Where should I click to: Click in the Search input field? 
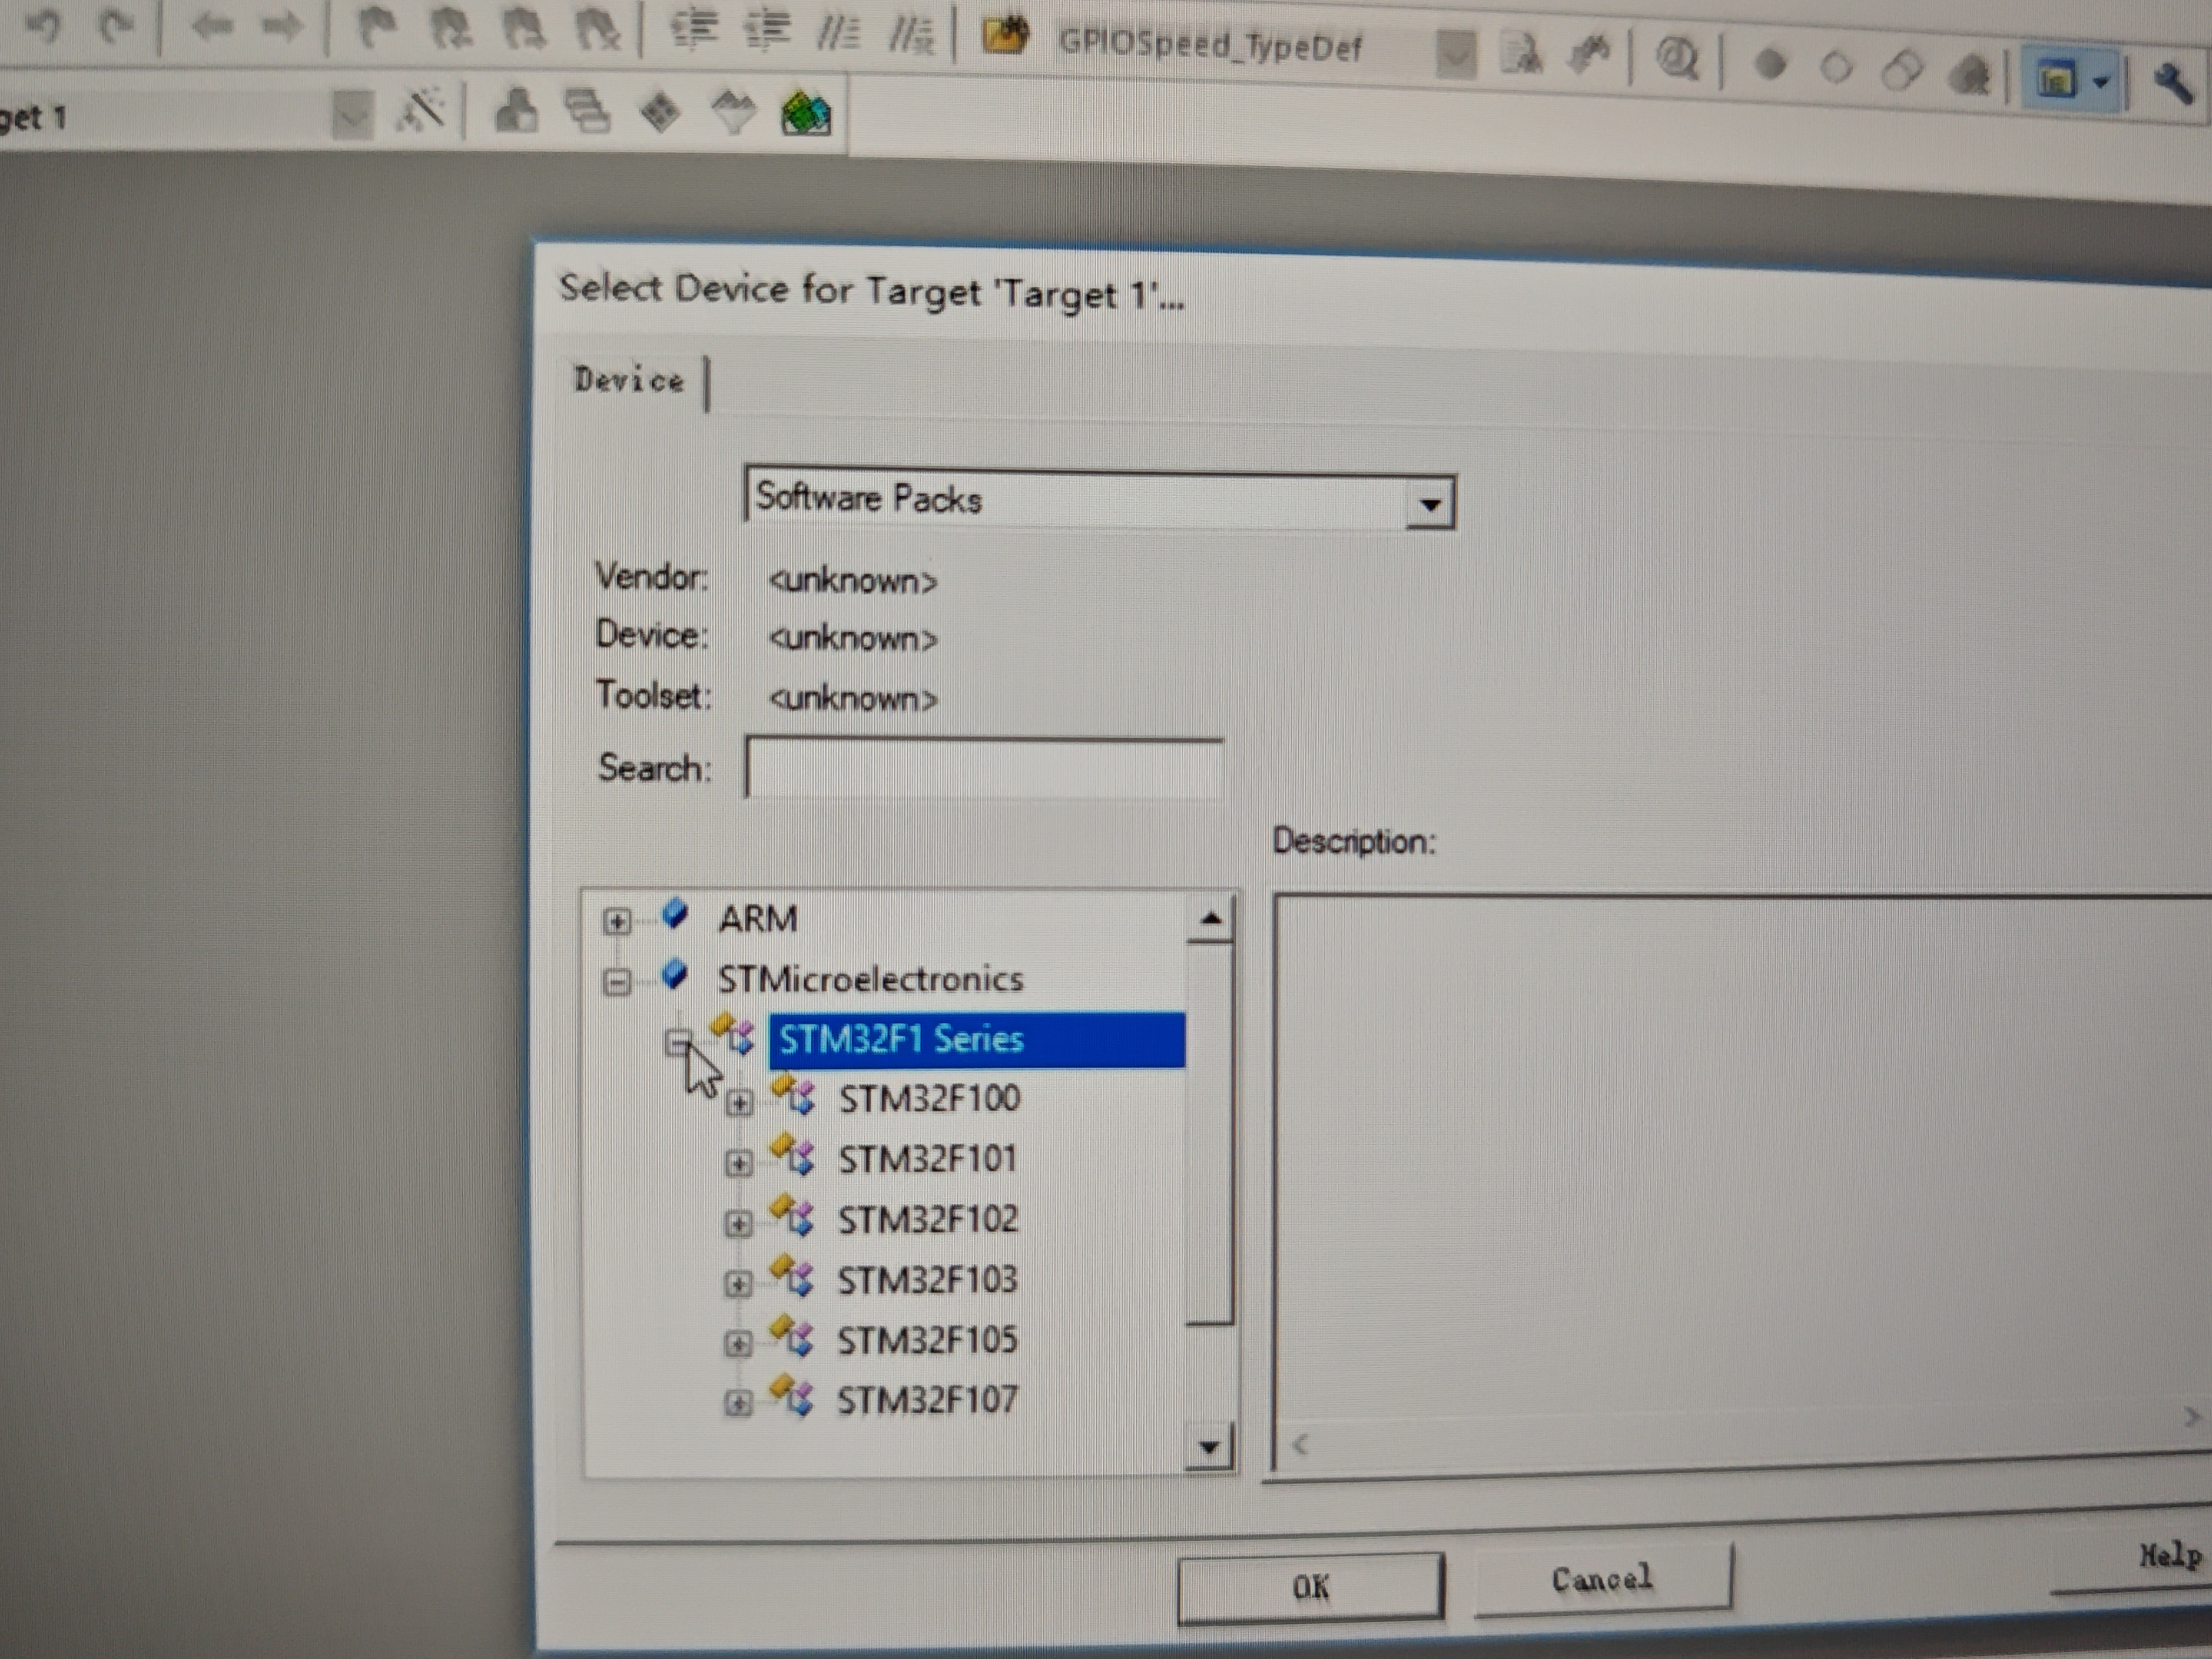pos(983,768)
